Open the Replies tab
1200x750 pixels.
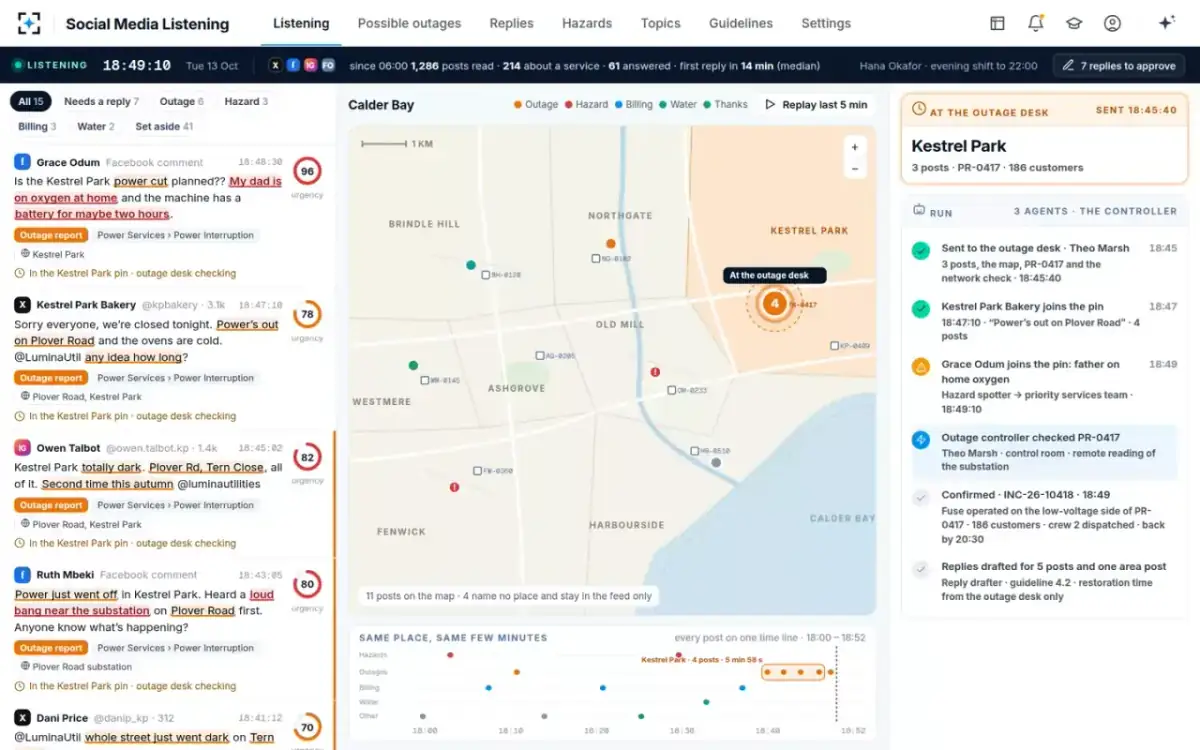coord(511,23)
